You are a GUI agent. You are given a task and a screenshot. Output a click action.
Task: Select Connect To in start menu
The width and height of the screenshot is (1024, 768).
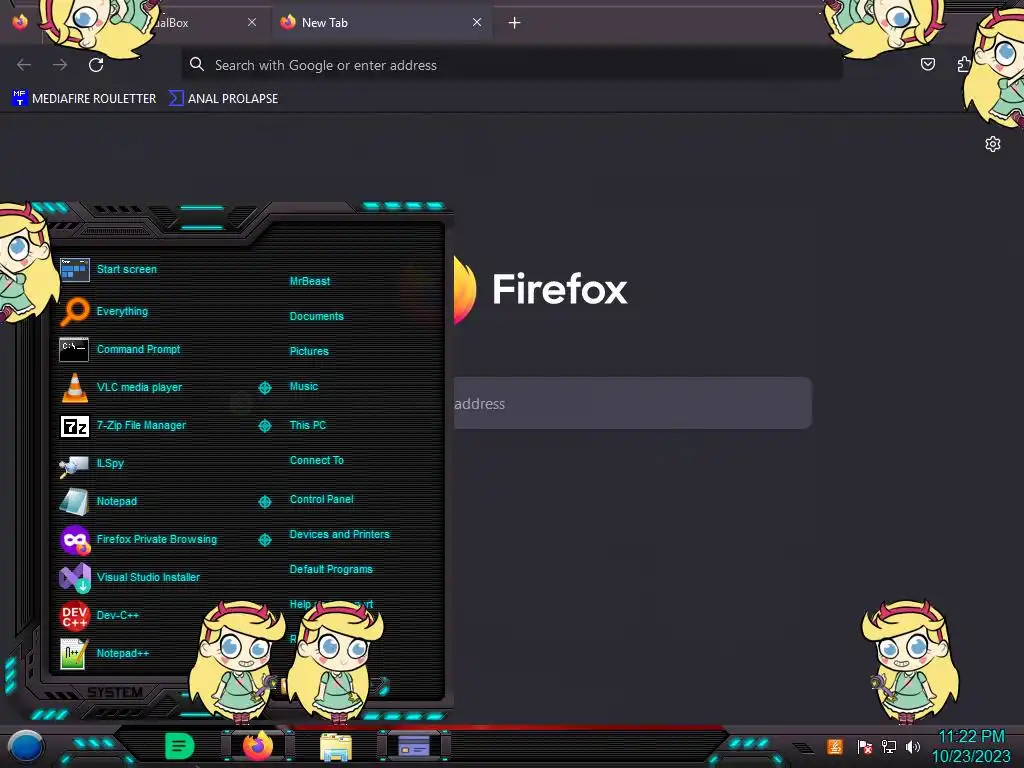[317, 460]
